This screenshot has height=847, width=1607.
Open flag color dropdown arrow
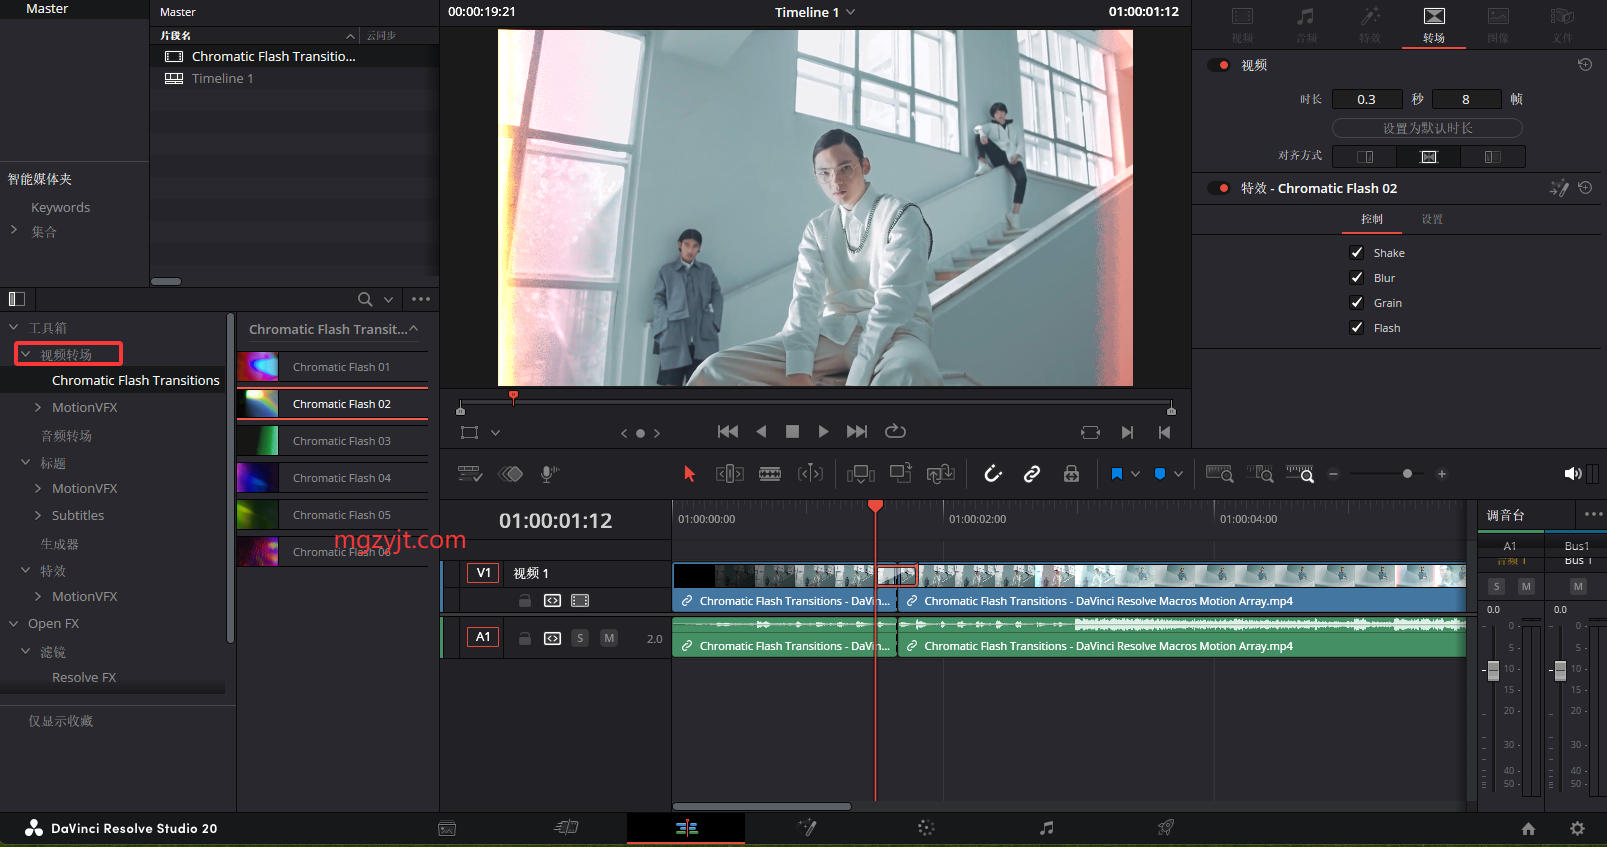click(x=1135, y=474)
